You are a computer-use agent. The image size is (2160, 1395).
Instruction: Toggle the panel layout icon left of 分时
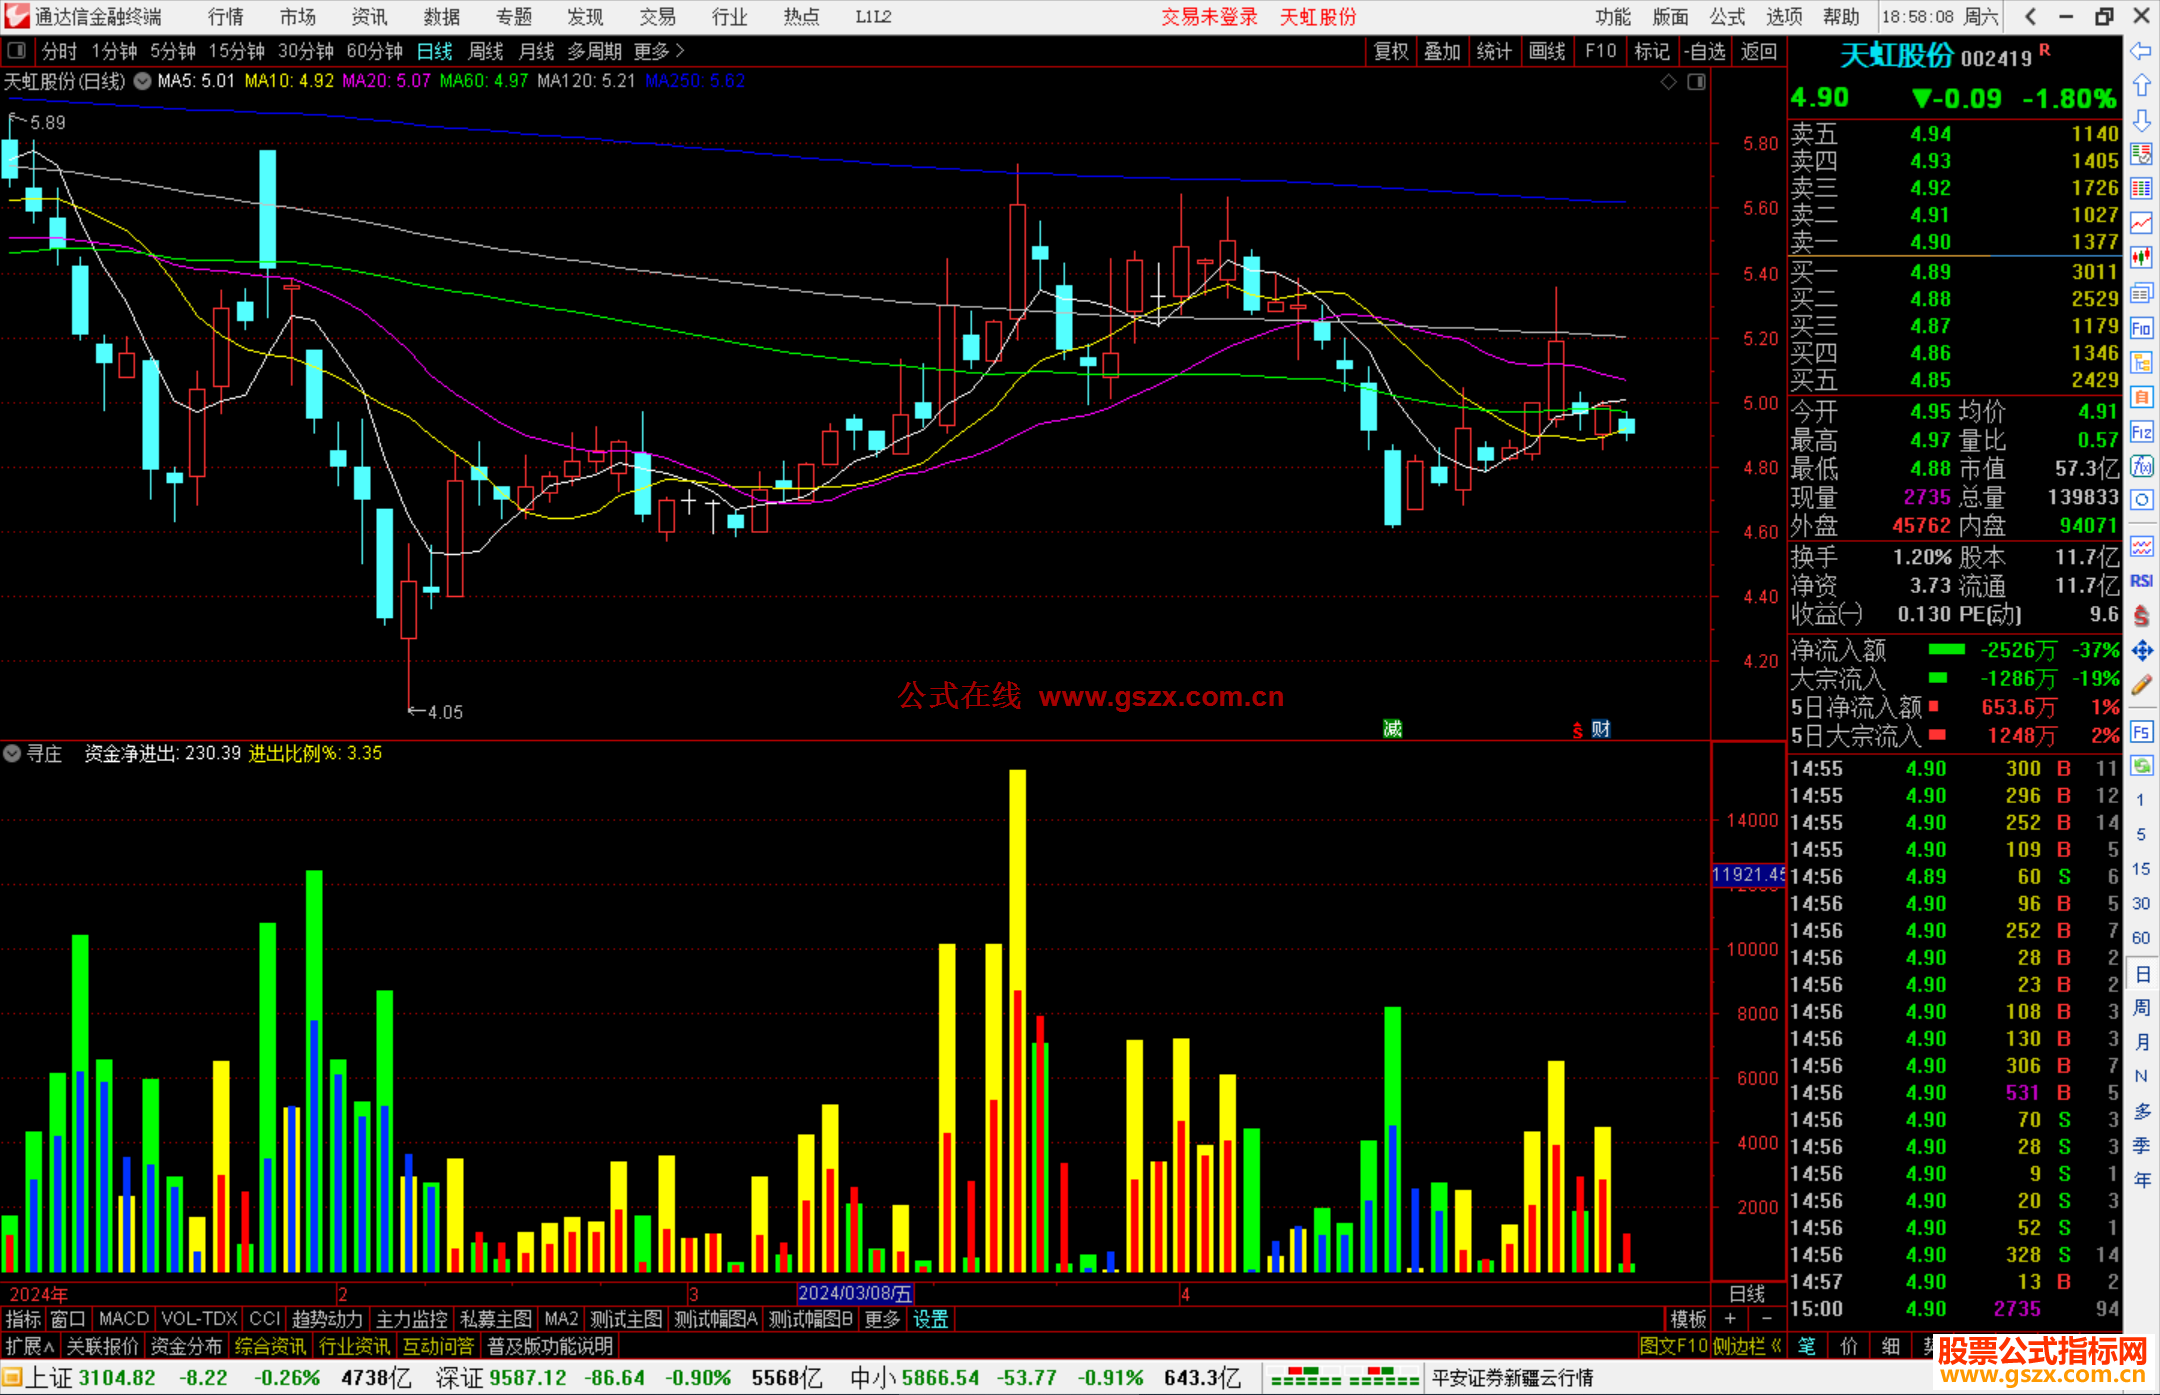coord(16,51)
